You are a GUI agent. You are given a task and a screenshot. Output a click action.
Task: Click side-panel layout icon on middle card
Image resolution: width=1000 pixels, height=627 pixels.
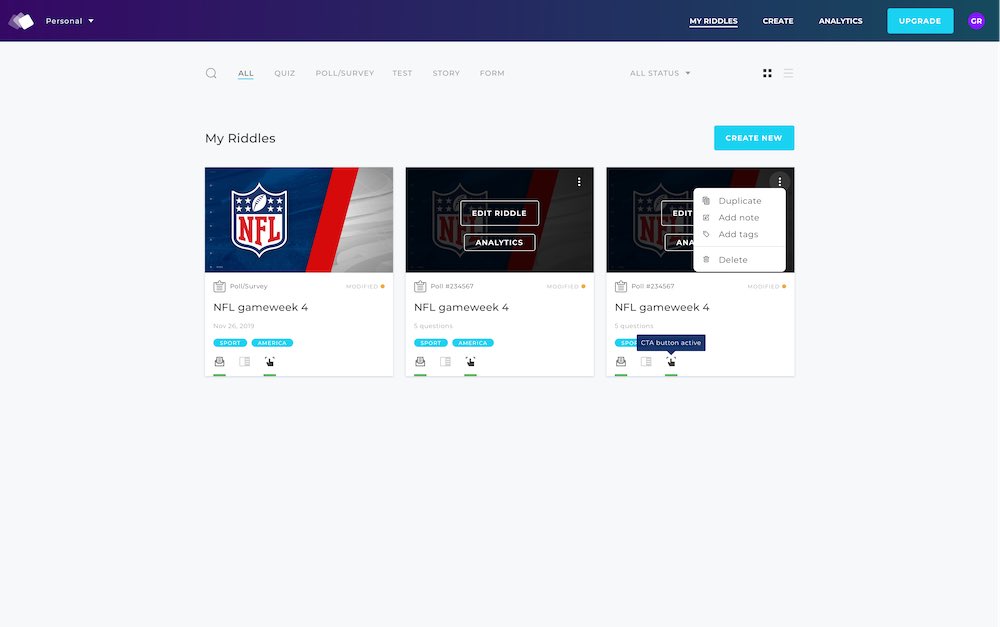coord(445,362)
